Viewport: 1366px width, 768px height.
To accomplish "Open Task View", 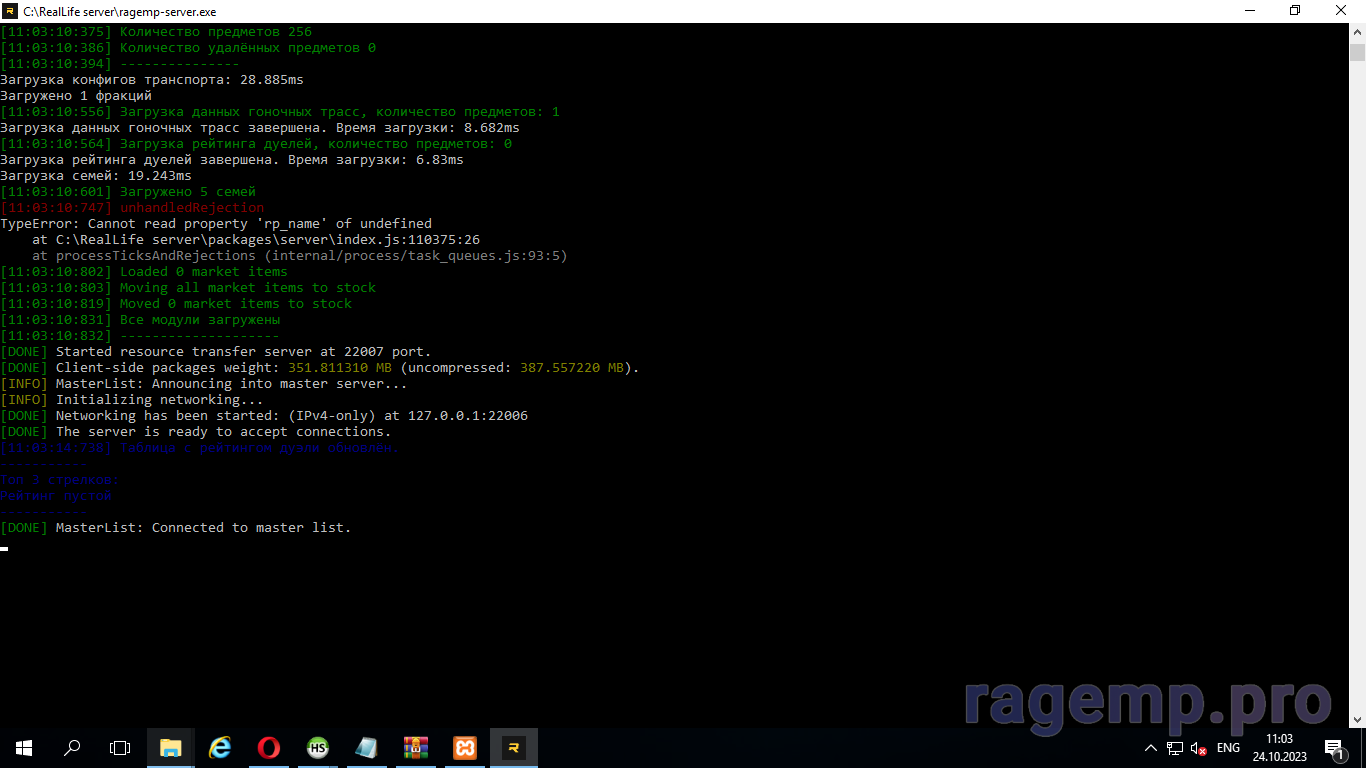I will pyautogui.click(x=120, y=747).
